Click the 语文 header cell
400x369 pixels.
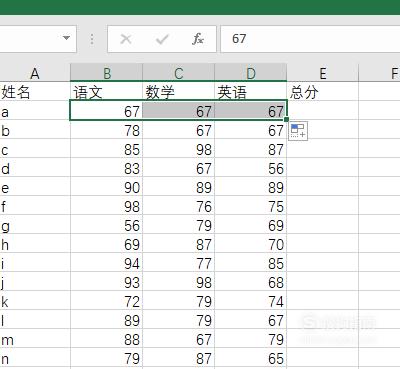pyautogui.click(x=107, y=92)
